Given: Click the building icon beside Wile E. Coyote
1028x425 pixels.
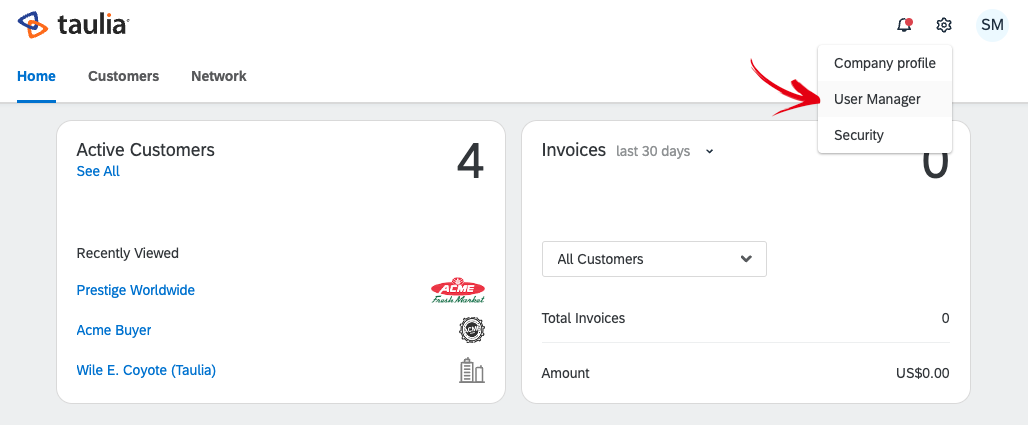Looking at the screenshot, I should [471, 371].
